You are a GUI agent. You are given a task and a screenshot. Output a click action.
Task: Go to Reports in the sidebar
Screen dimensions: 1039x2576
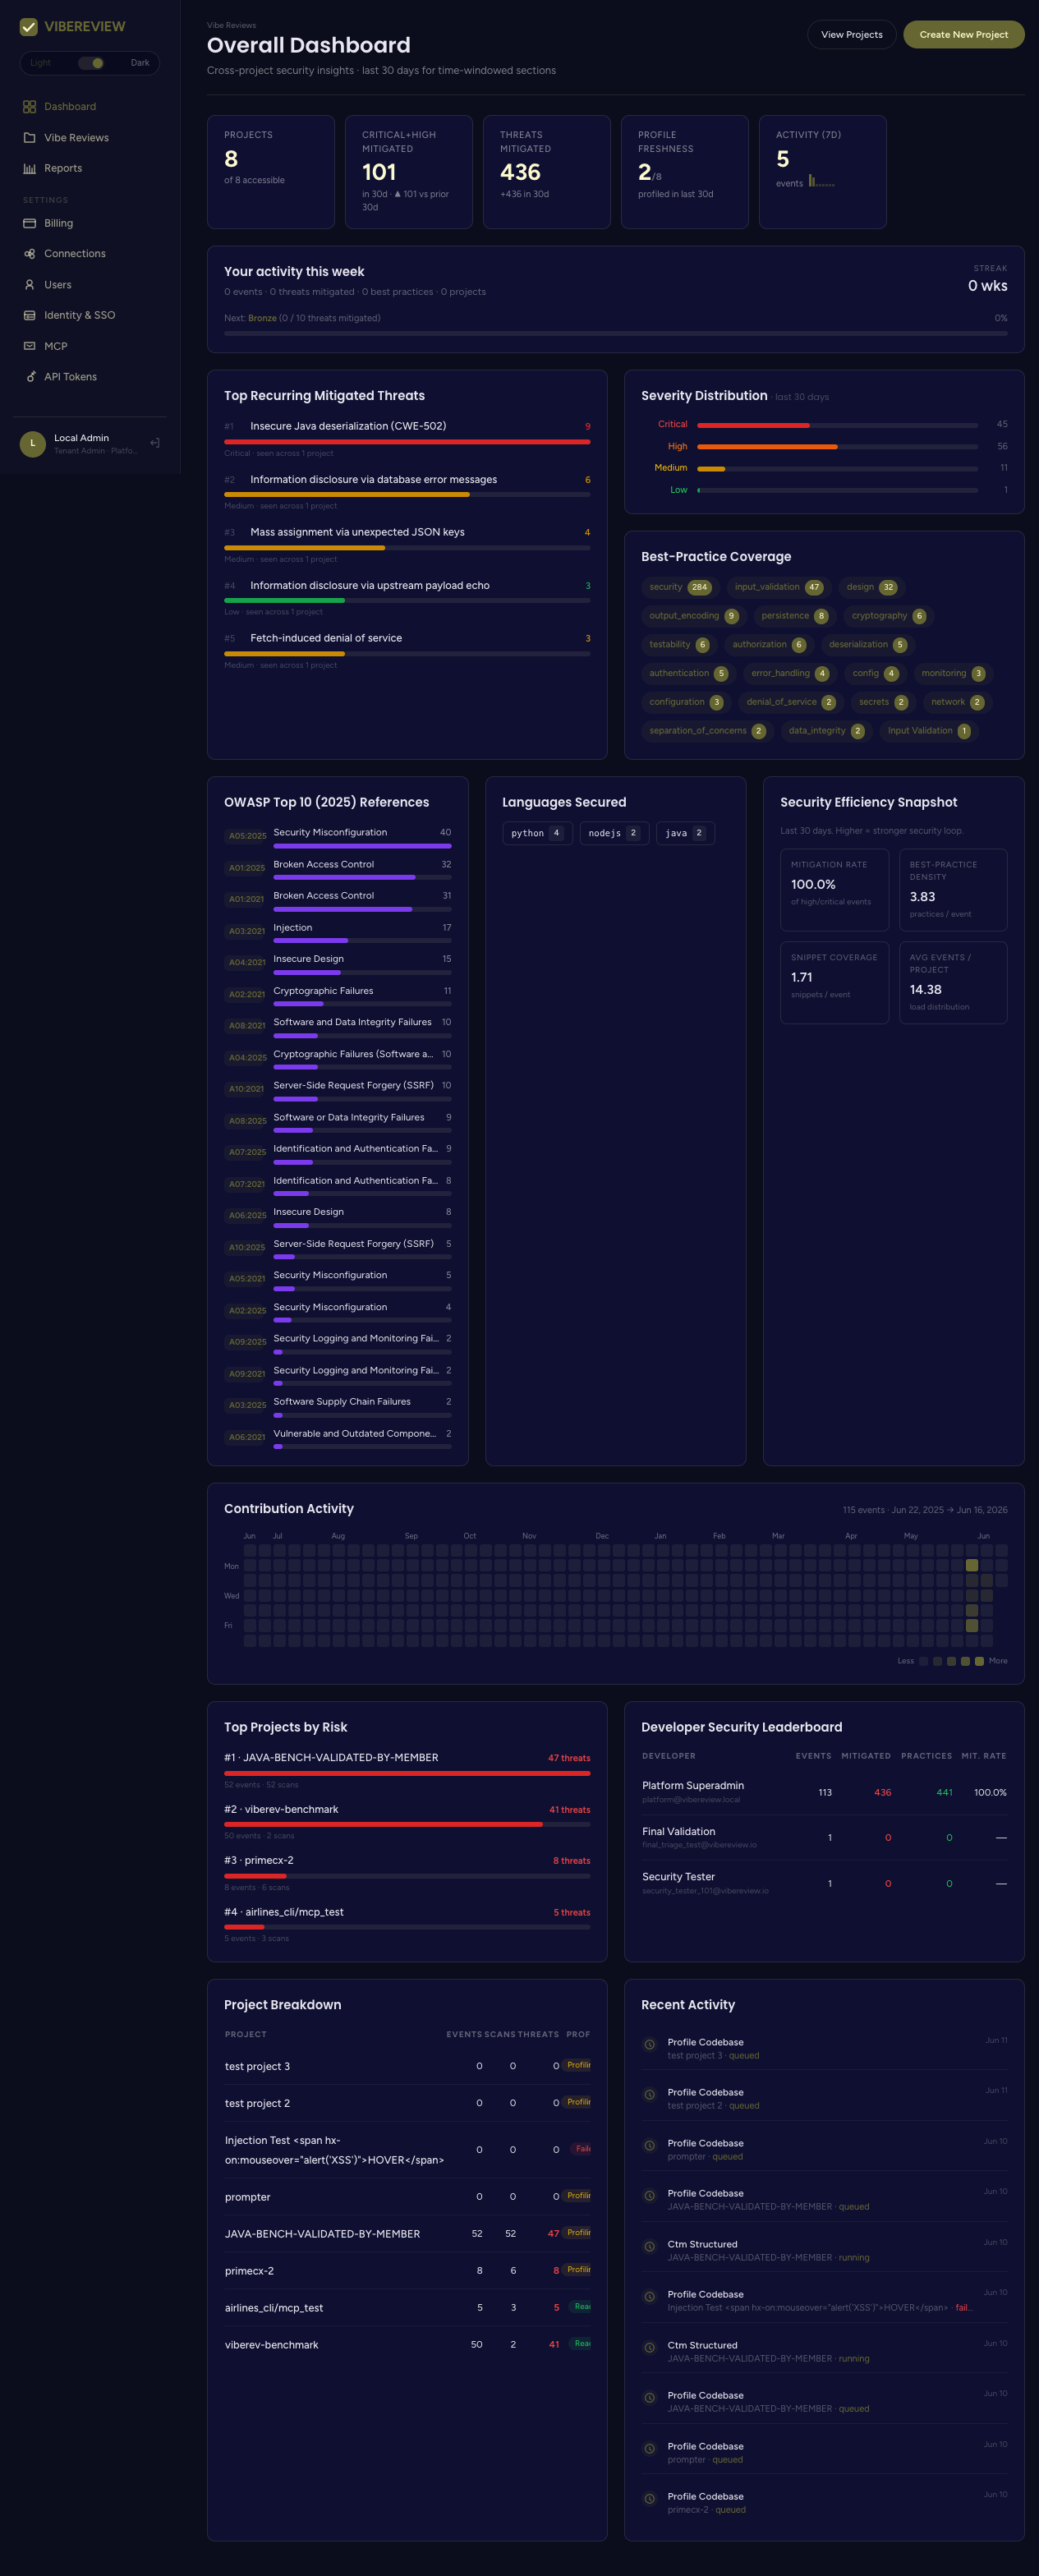tap(90, 168)
